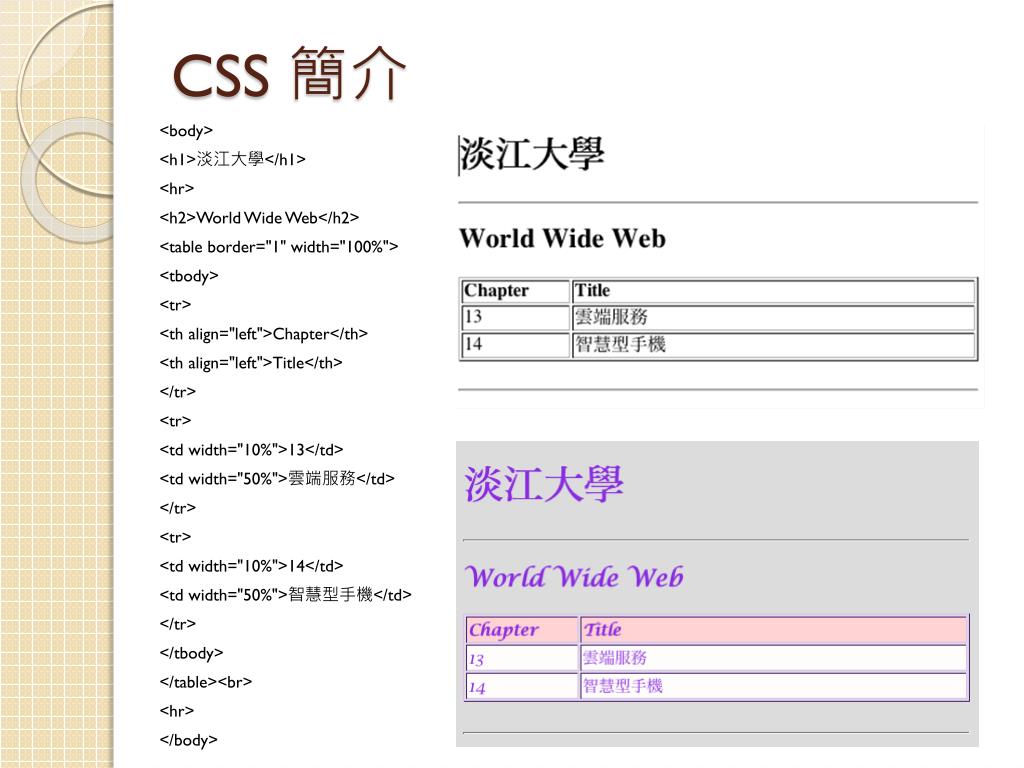The height and width of the screenshot is (768, 1024).
Task: Click the pink 'Chapter' header cell
Action: tap(522, 630)
